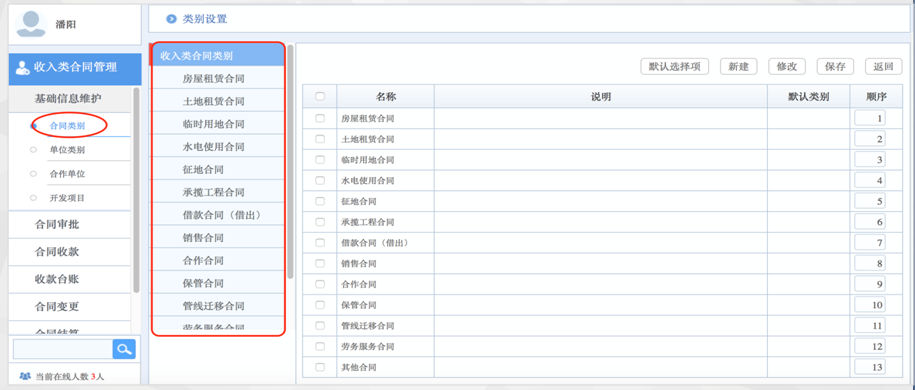The height and width of the screenshot is (390, 915).
Task: Check the box for 征地合同 row
Action: (320, 201)
